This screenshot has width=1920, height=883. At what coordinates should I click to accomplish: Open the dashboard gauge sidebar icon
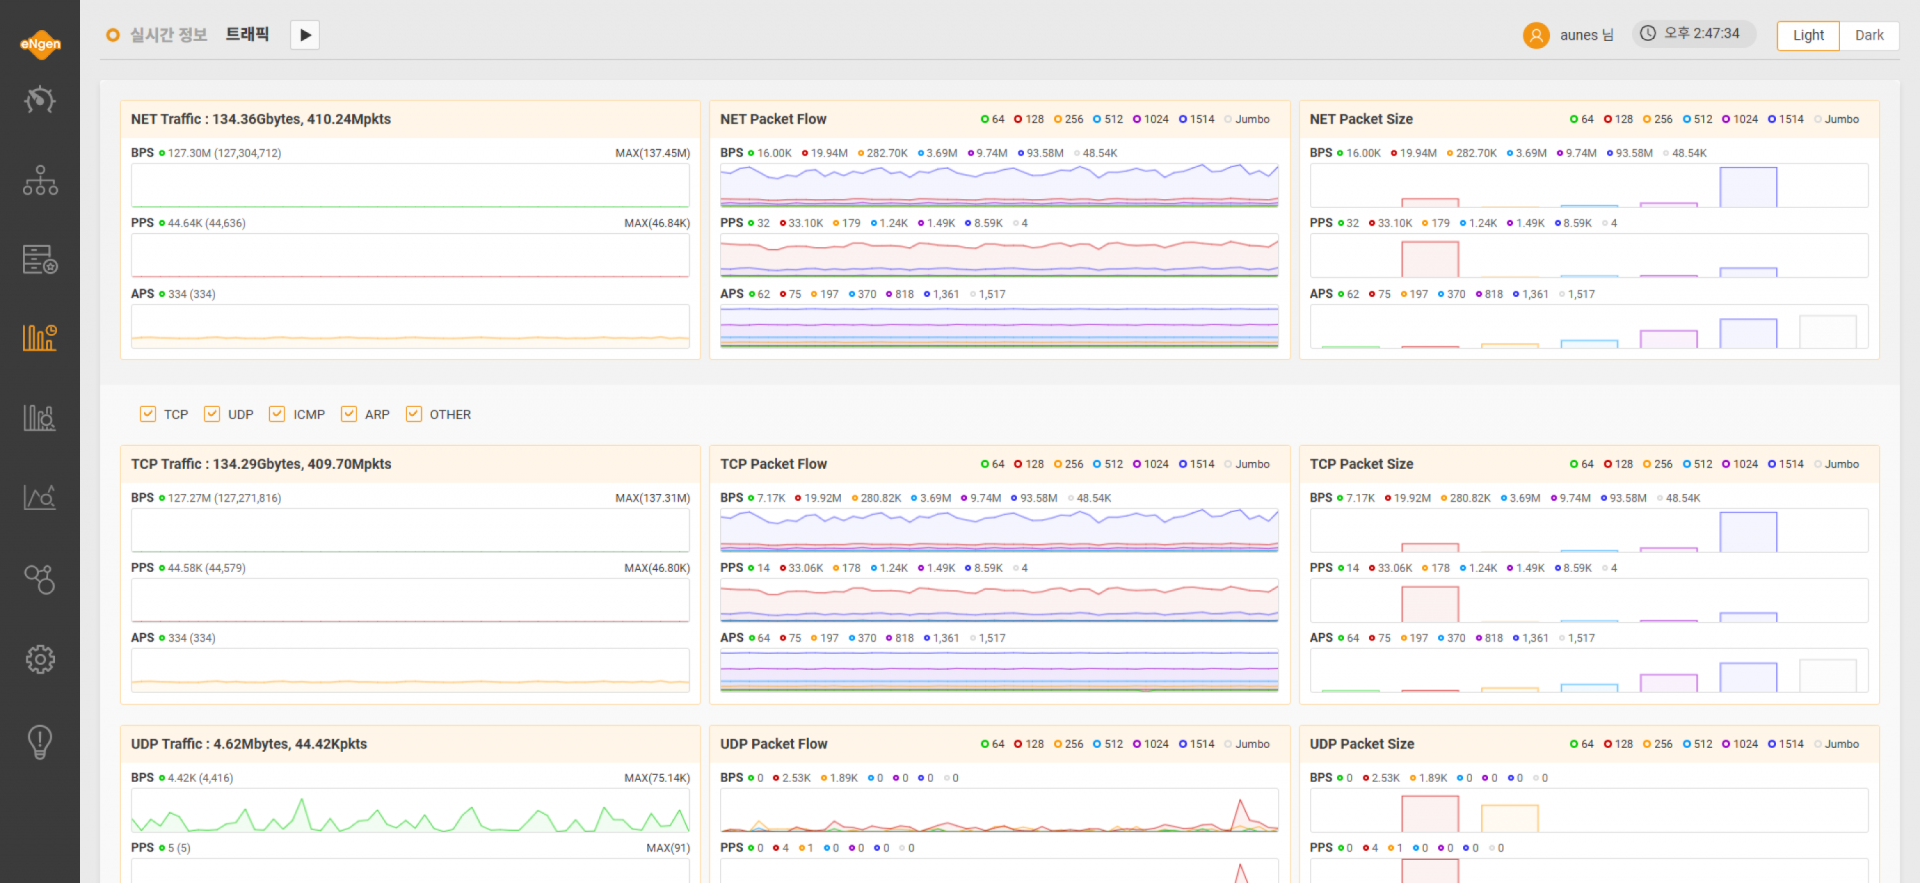click(x=40, y=100)
